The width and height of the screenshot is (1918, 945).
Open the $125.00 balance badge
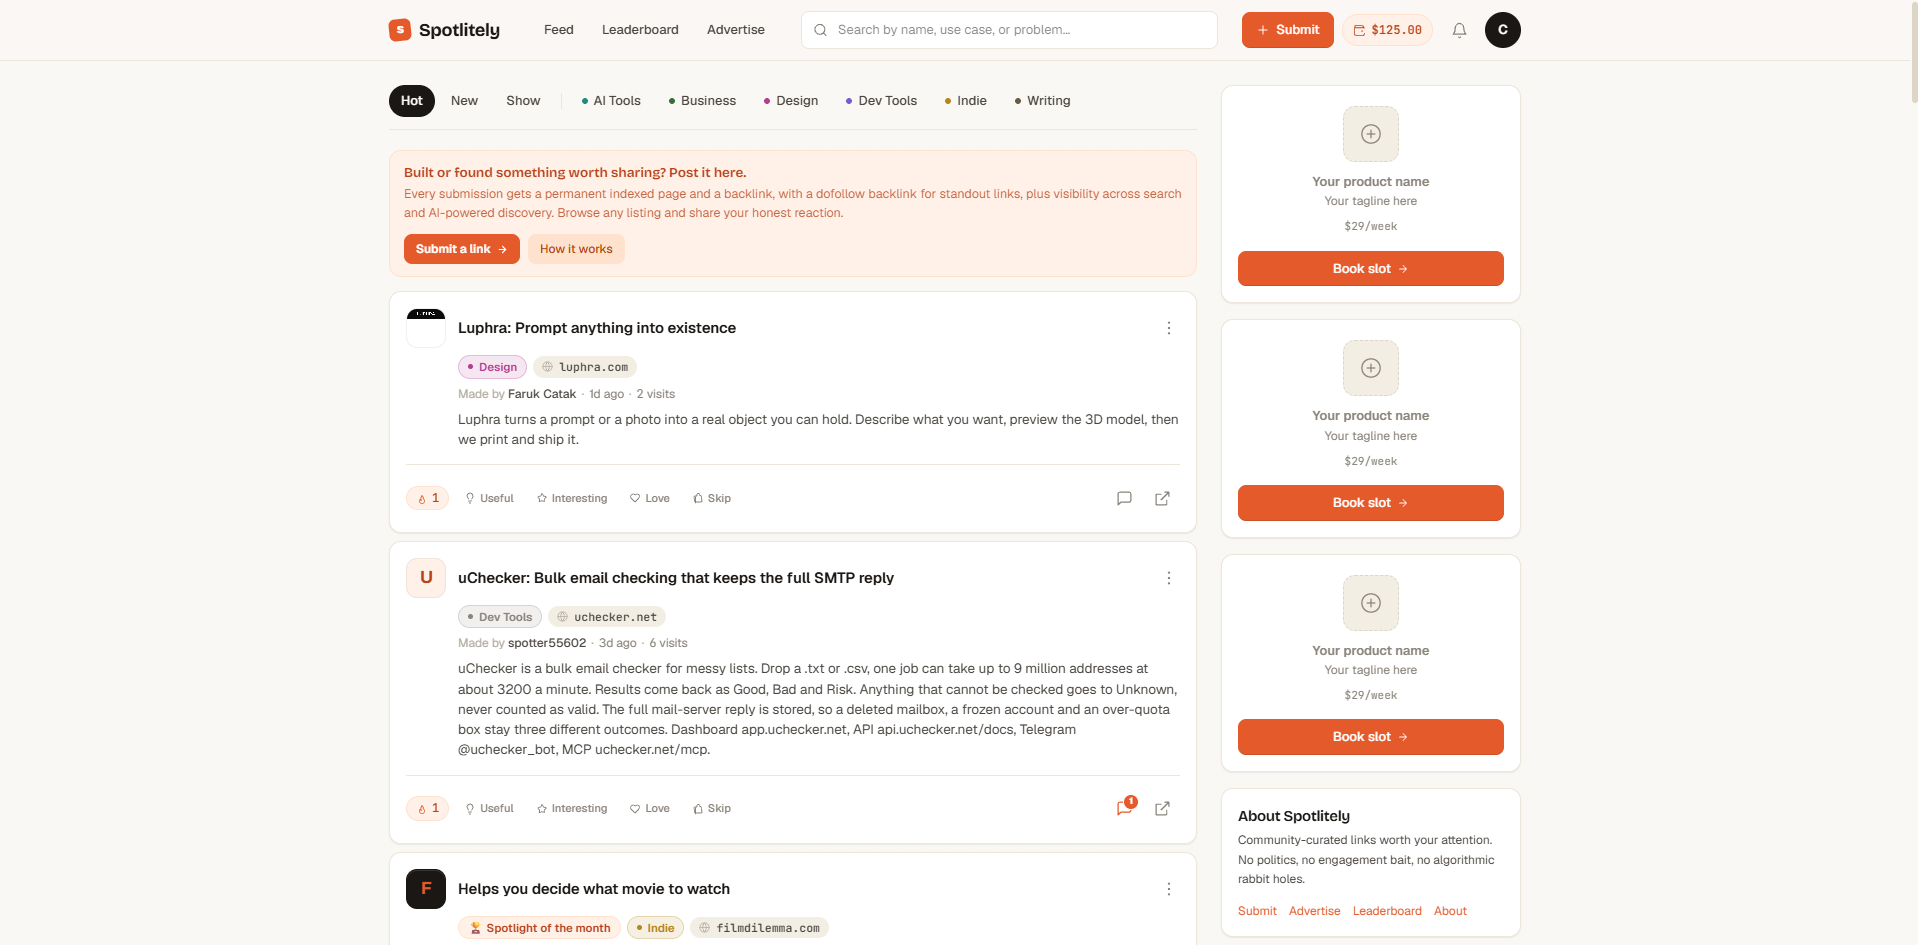(1387, 30)
